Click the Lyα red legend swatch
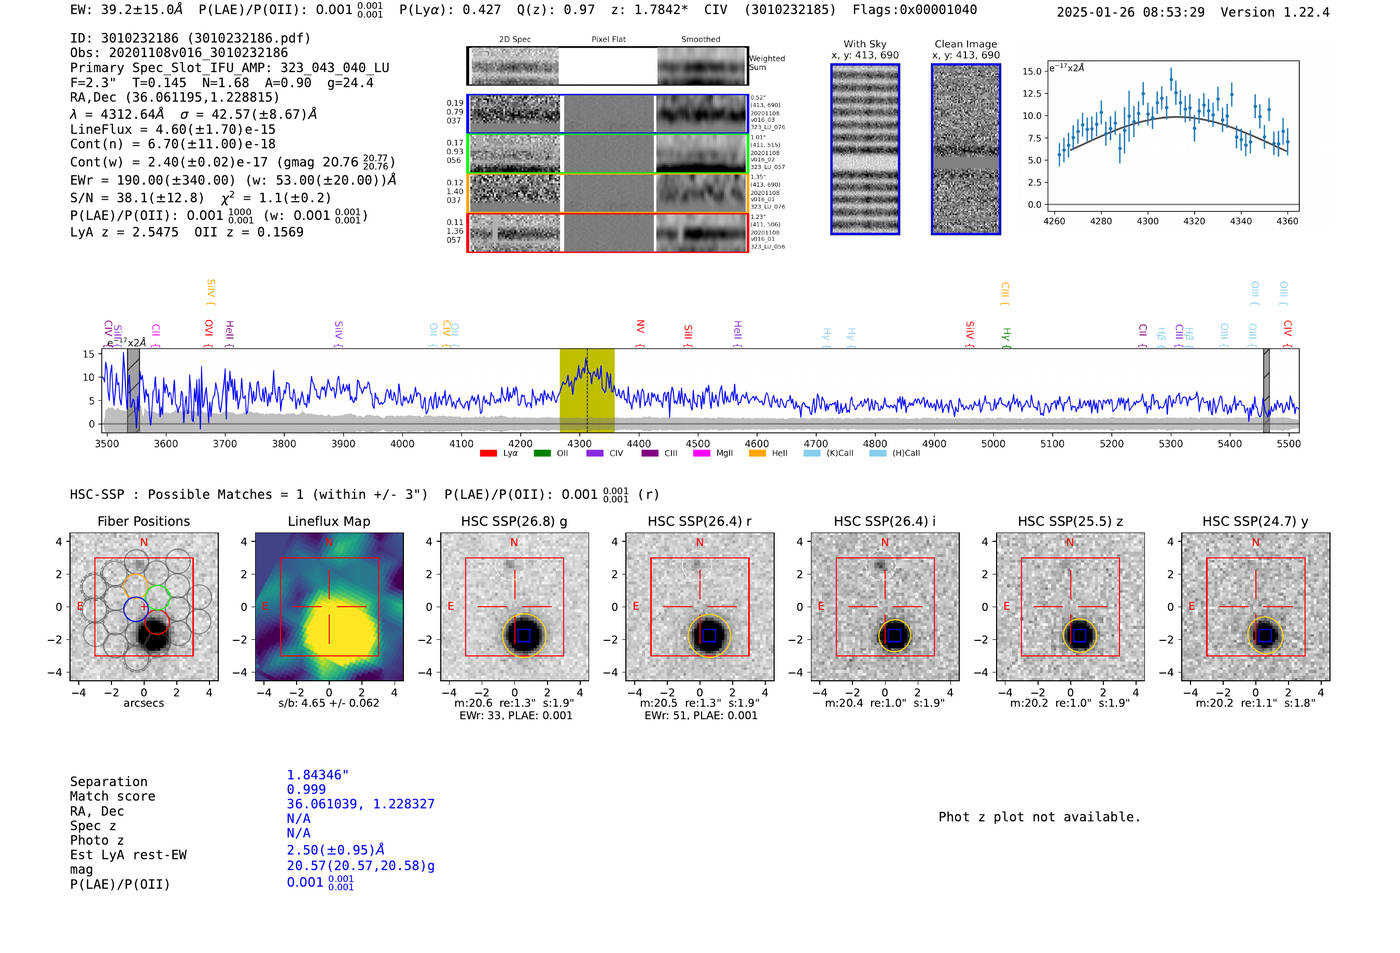Screen dimensions: 1400x953 488,453
